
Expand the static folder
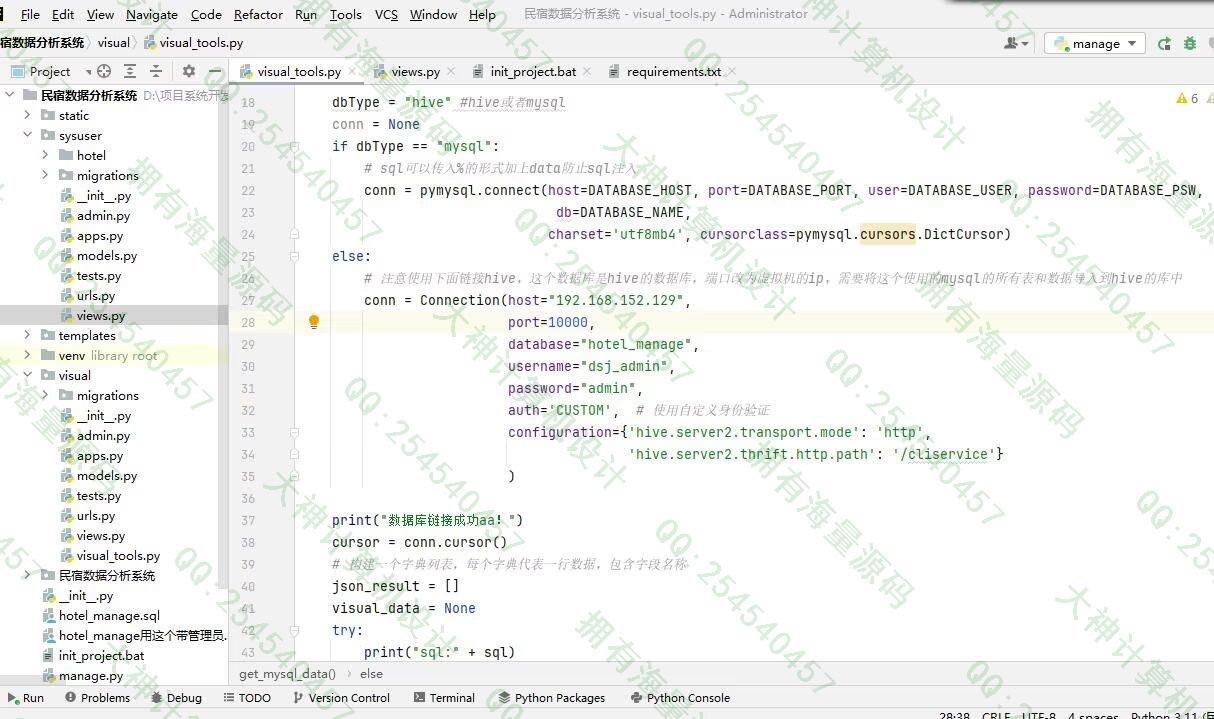(x=28, y=115)
